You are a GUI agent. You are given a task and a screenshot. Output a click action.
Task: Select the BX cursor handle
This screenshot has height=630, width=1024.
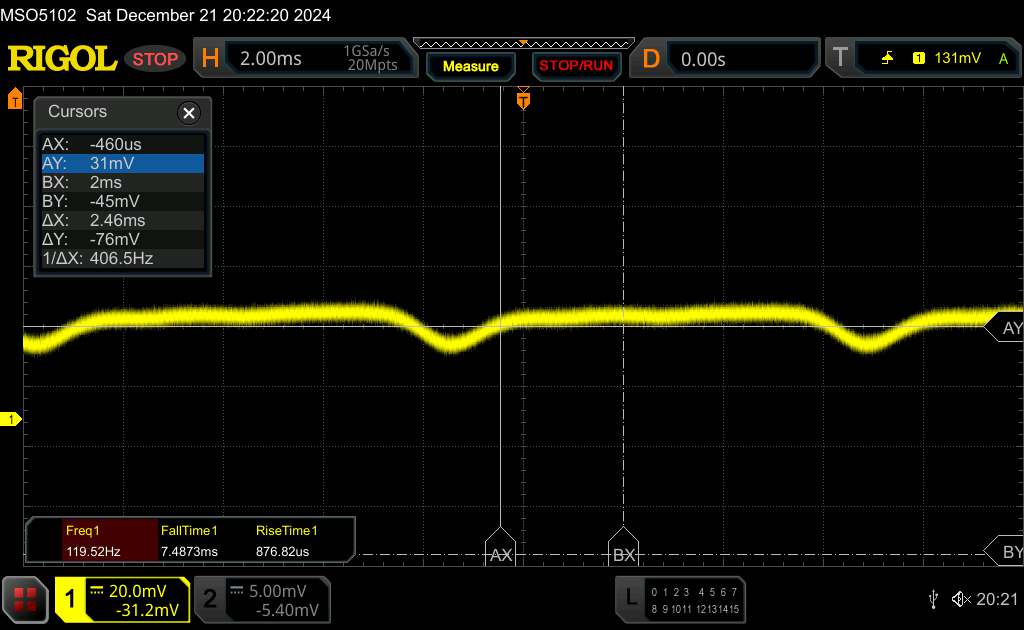623,546
